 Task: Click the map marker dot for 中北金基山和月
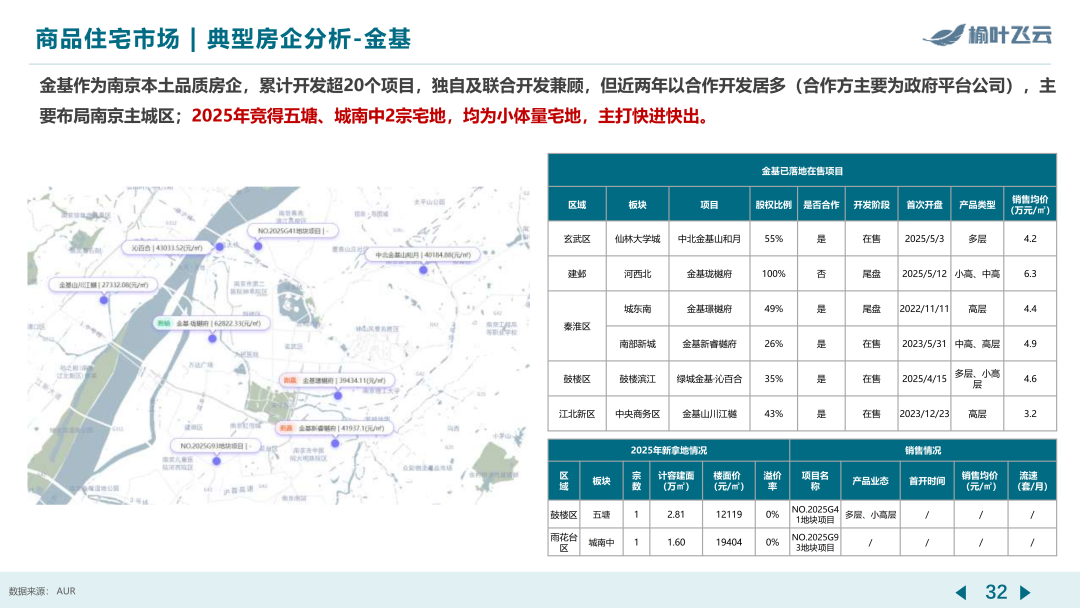(423, 270)
